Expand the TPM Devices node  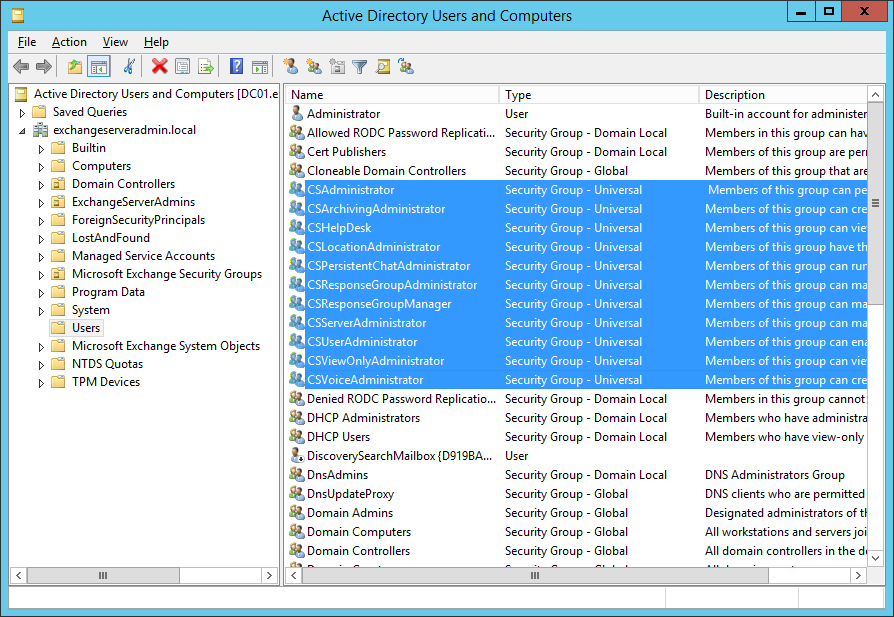(41, 383)
